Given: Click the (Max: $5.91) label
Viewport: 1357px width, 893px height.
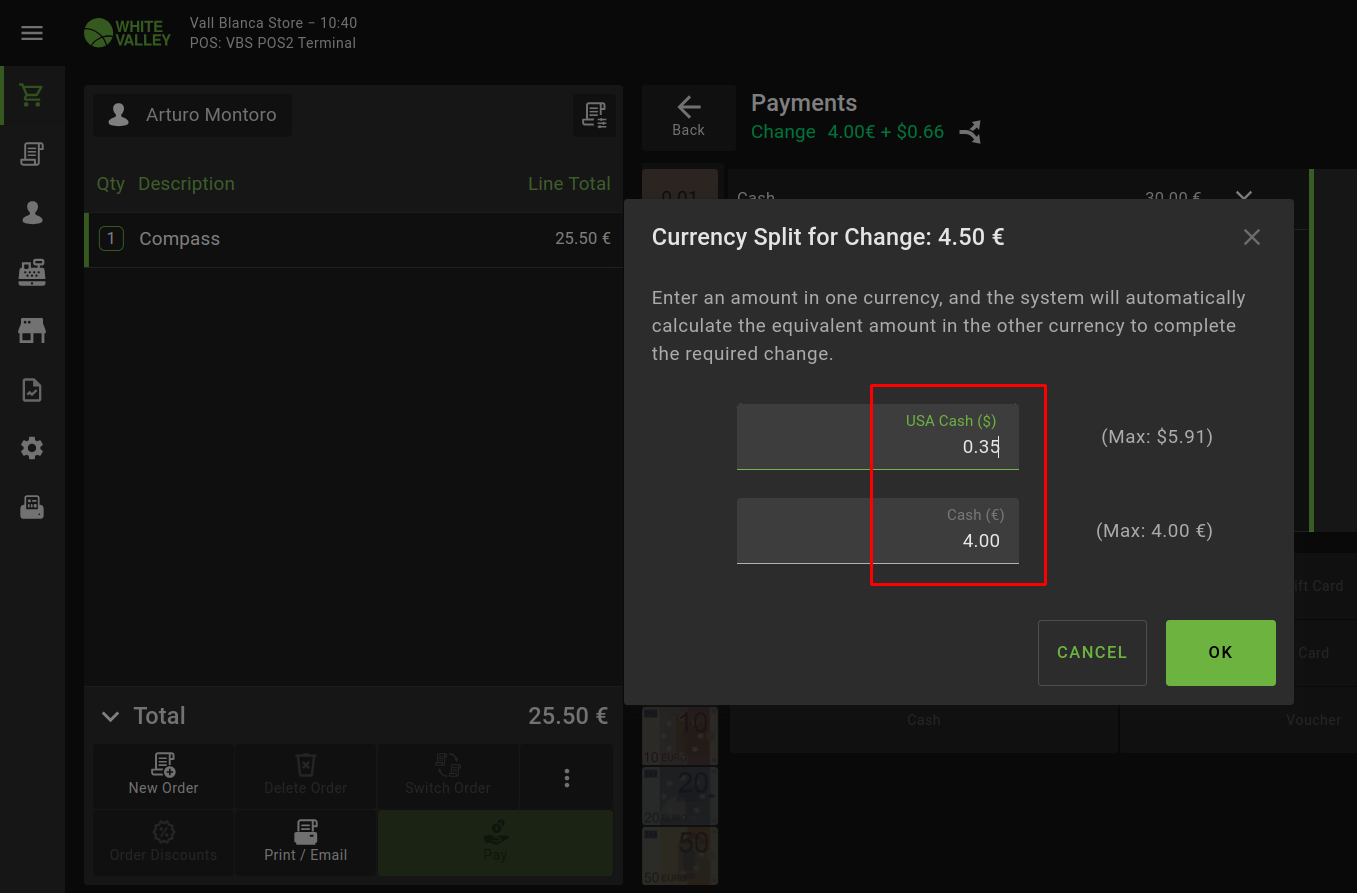Looking at the screenshot, I should tap(1157, 437).
